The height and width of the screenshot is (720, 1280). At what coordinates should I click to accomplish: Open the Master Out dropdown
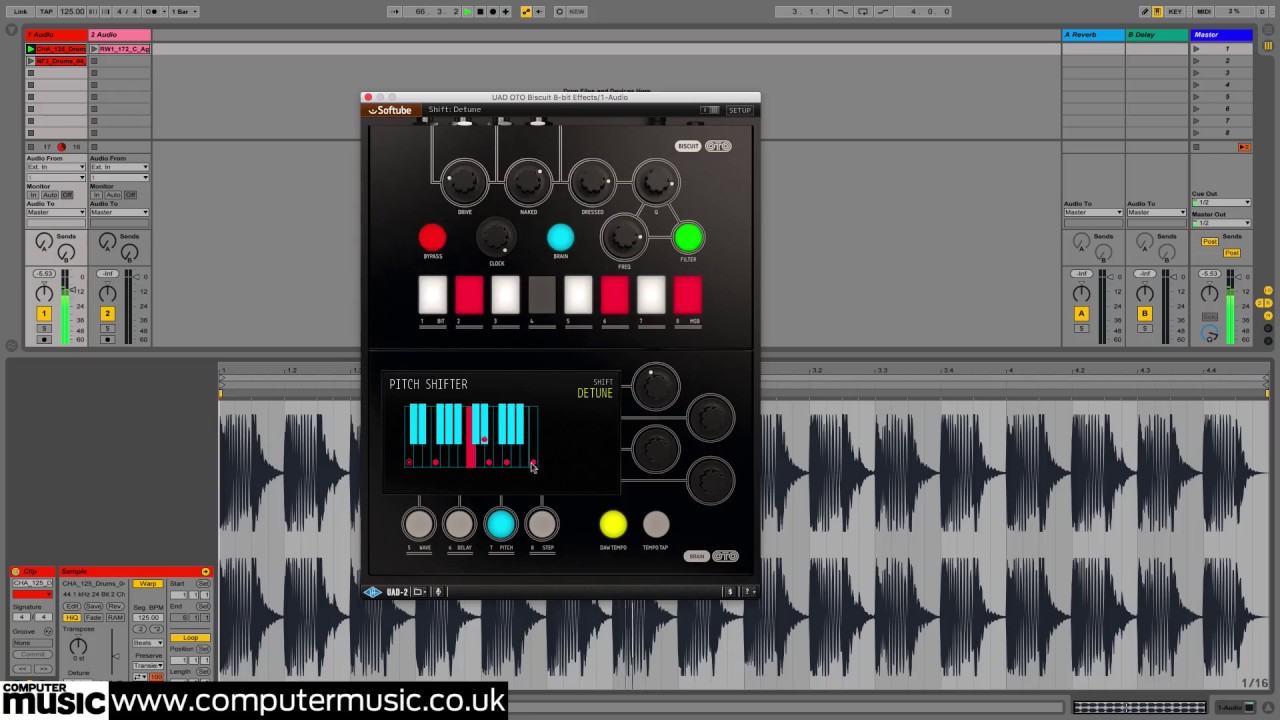(x=1221, y=222)
